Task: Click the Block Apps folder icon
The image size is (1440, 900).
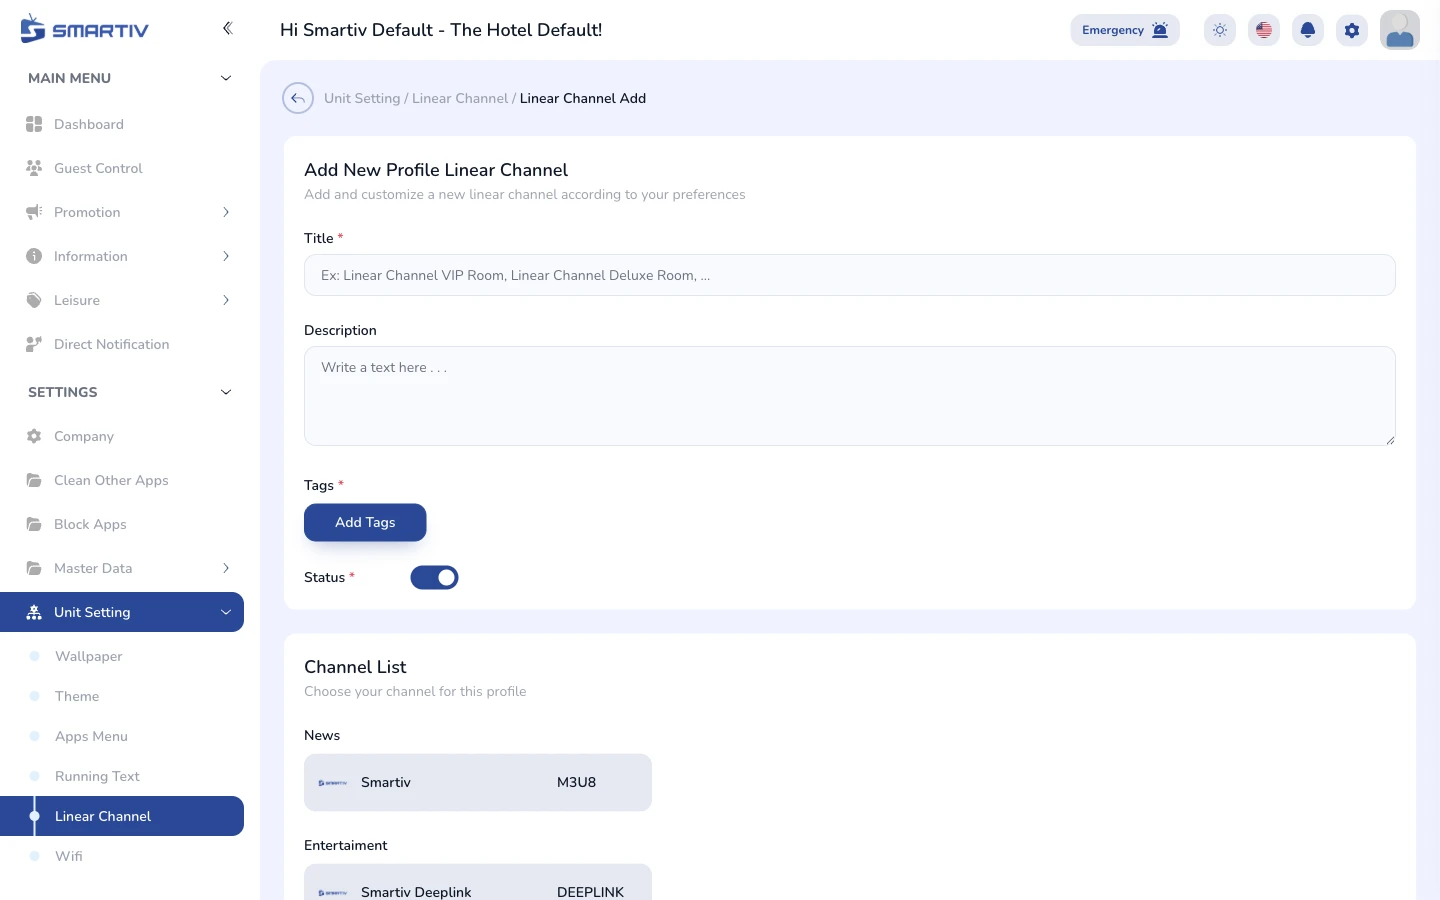Action: click(x=34, y=524)
